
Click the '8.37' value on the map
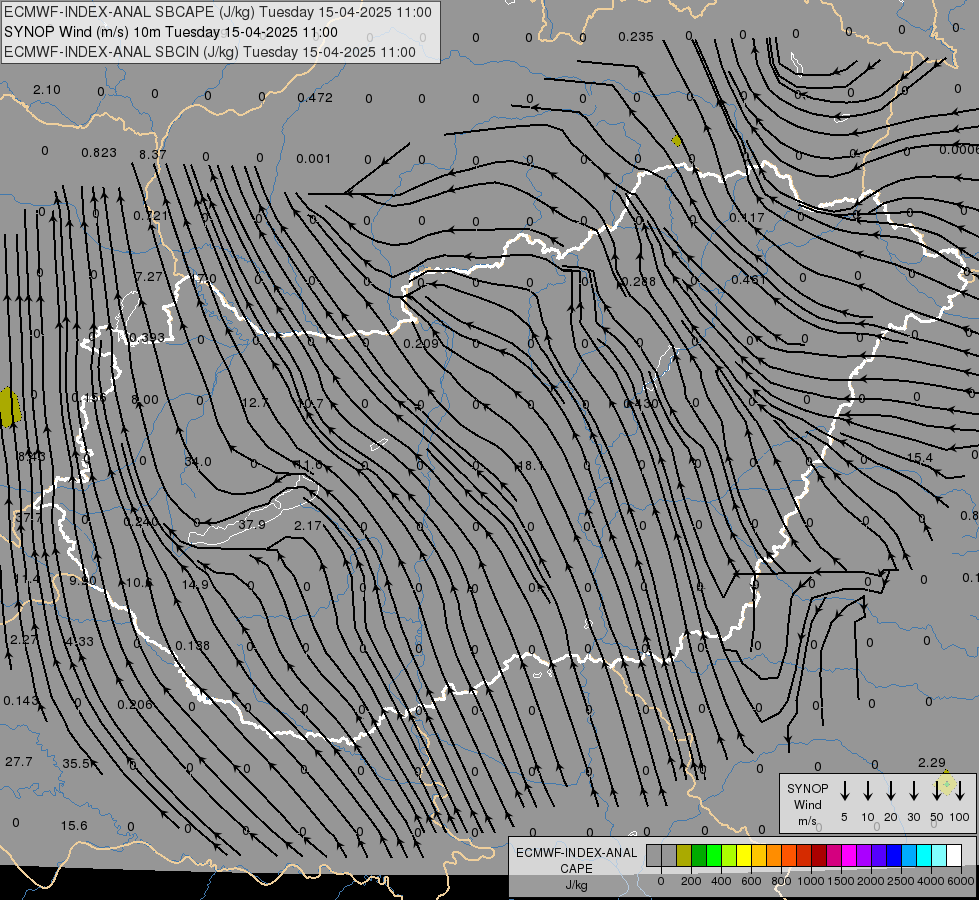(152, 154)
